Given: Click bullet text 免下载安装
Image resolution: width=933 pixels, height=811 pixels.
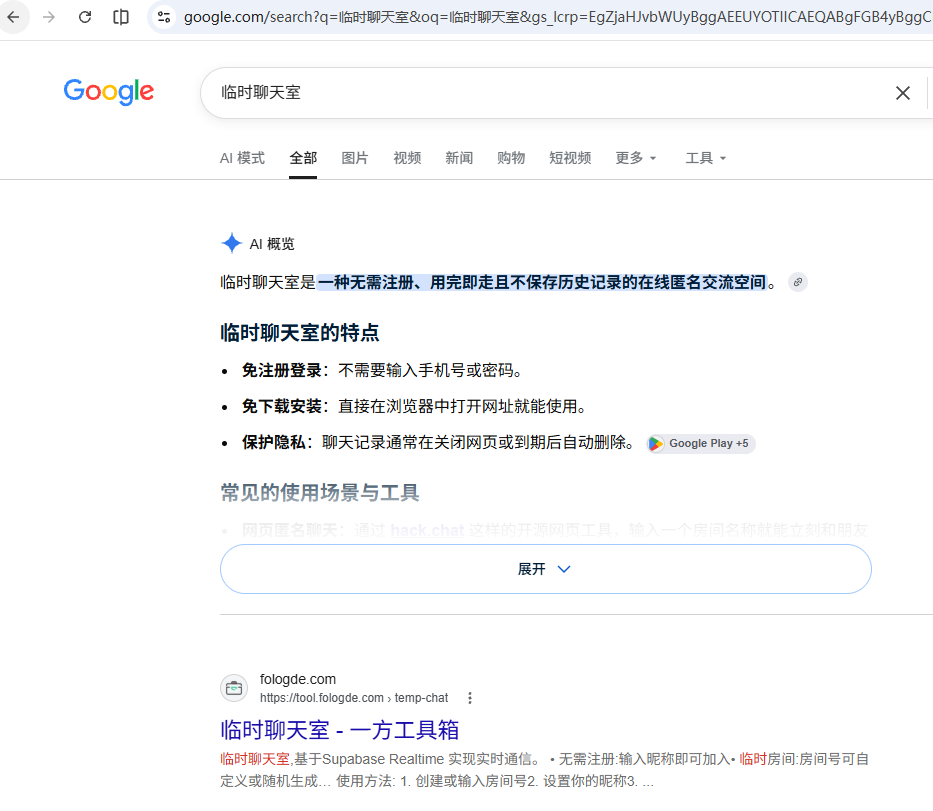Looking at the screenshot, I should point(281,406).
